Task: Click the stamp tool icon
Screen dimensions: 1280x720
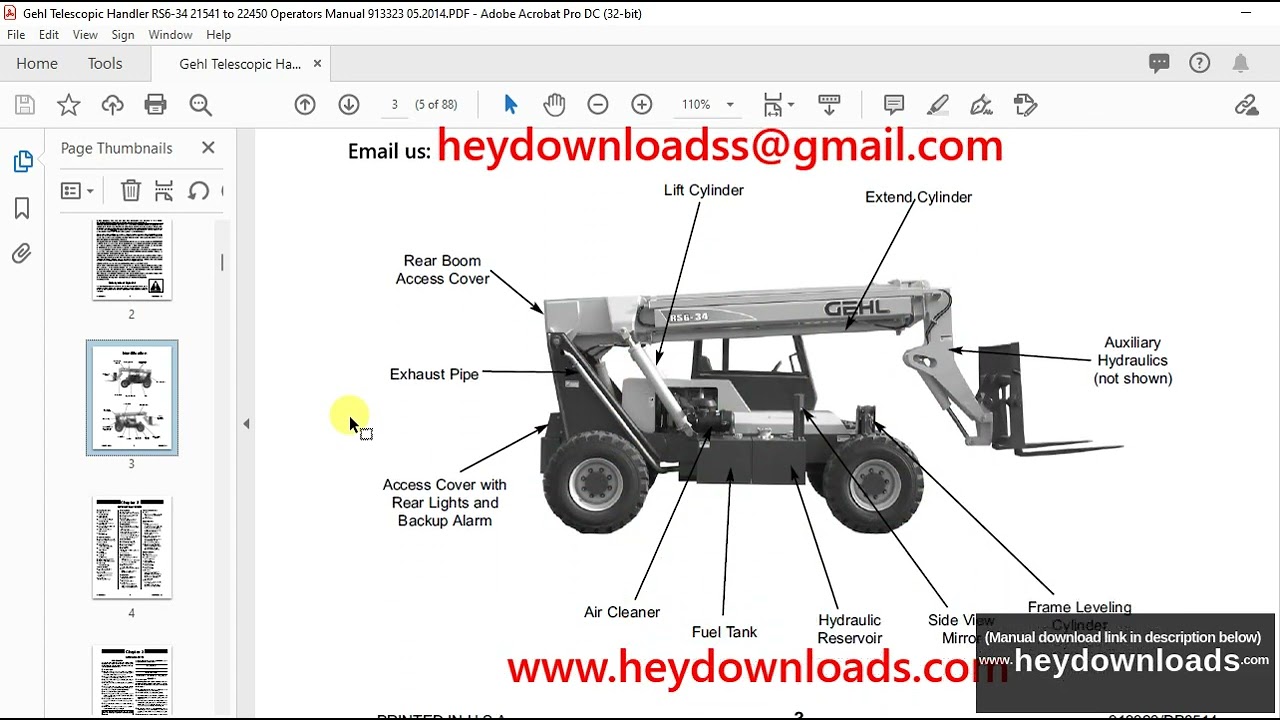Action: (x=1025, y=105)
